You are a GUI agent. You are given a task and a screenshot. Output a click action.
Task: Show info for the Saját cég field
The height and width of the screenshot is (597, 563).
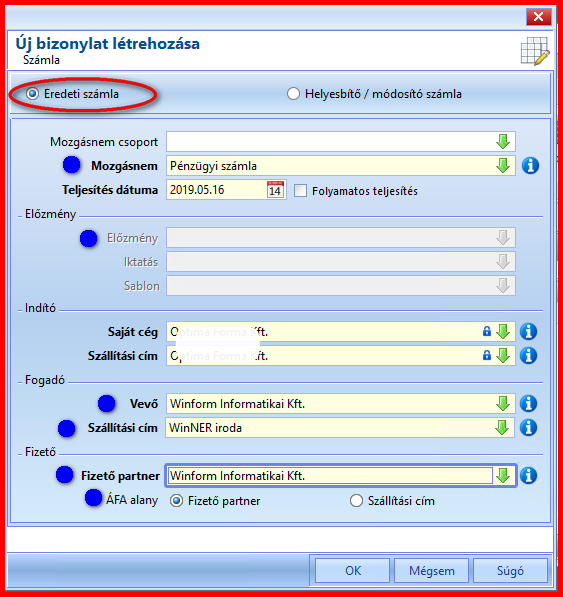point(528,332)
